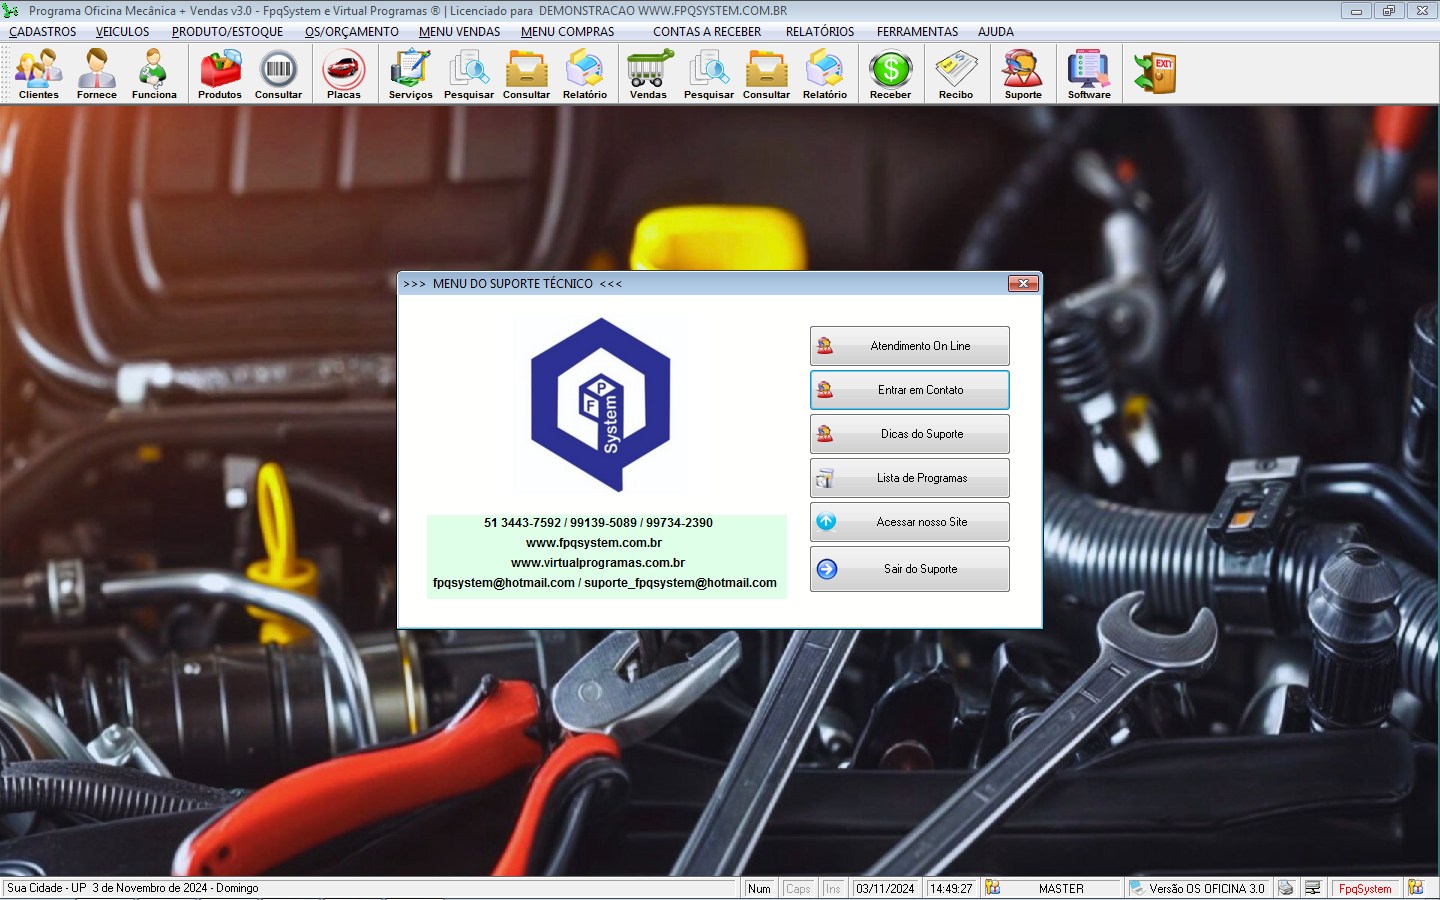Screen dimensions: 1440x900
Task: Click the Atendimento On Line button
Action: point(909,346)
